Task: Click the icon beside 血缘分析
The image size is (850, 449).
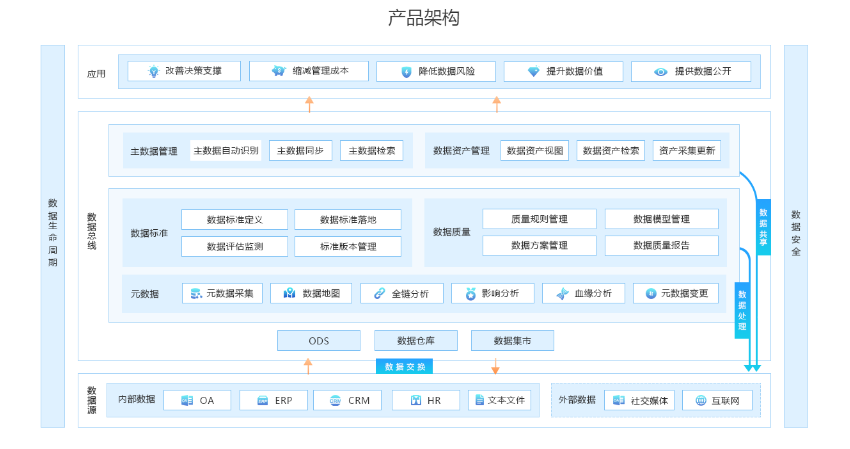Action: 562,294
